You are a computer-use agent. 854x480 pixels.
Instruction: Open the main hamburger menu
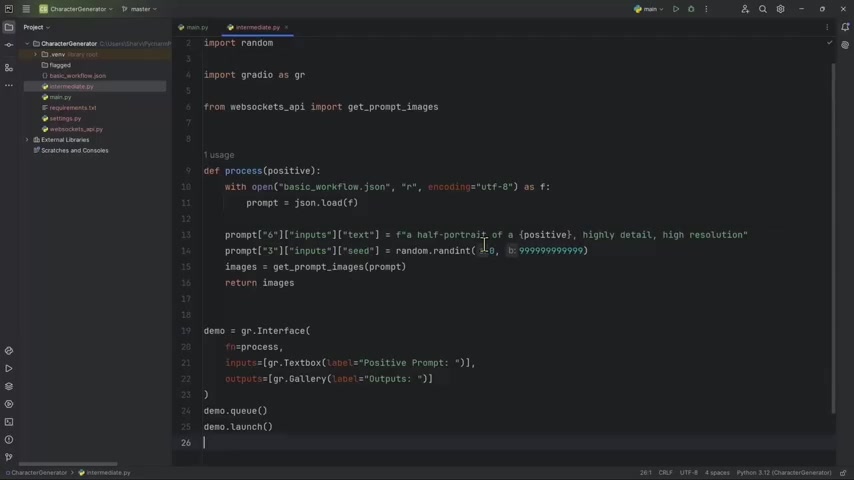click(26, 9)
